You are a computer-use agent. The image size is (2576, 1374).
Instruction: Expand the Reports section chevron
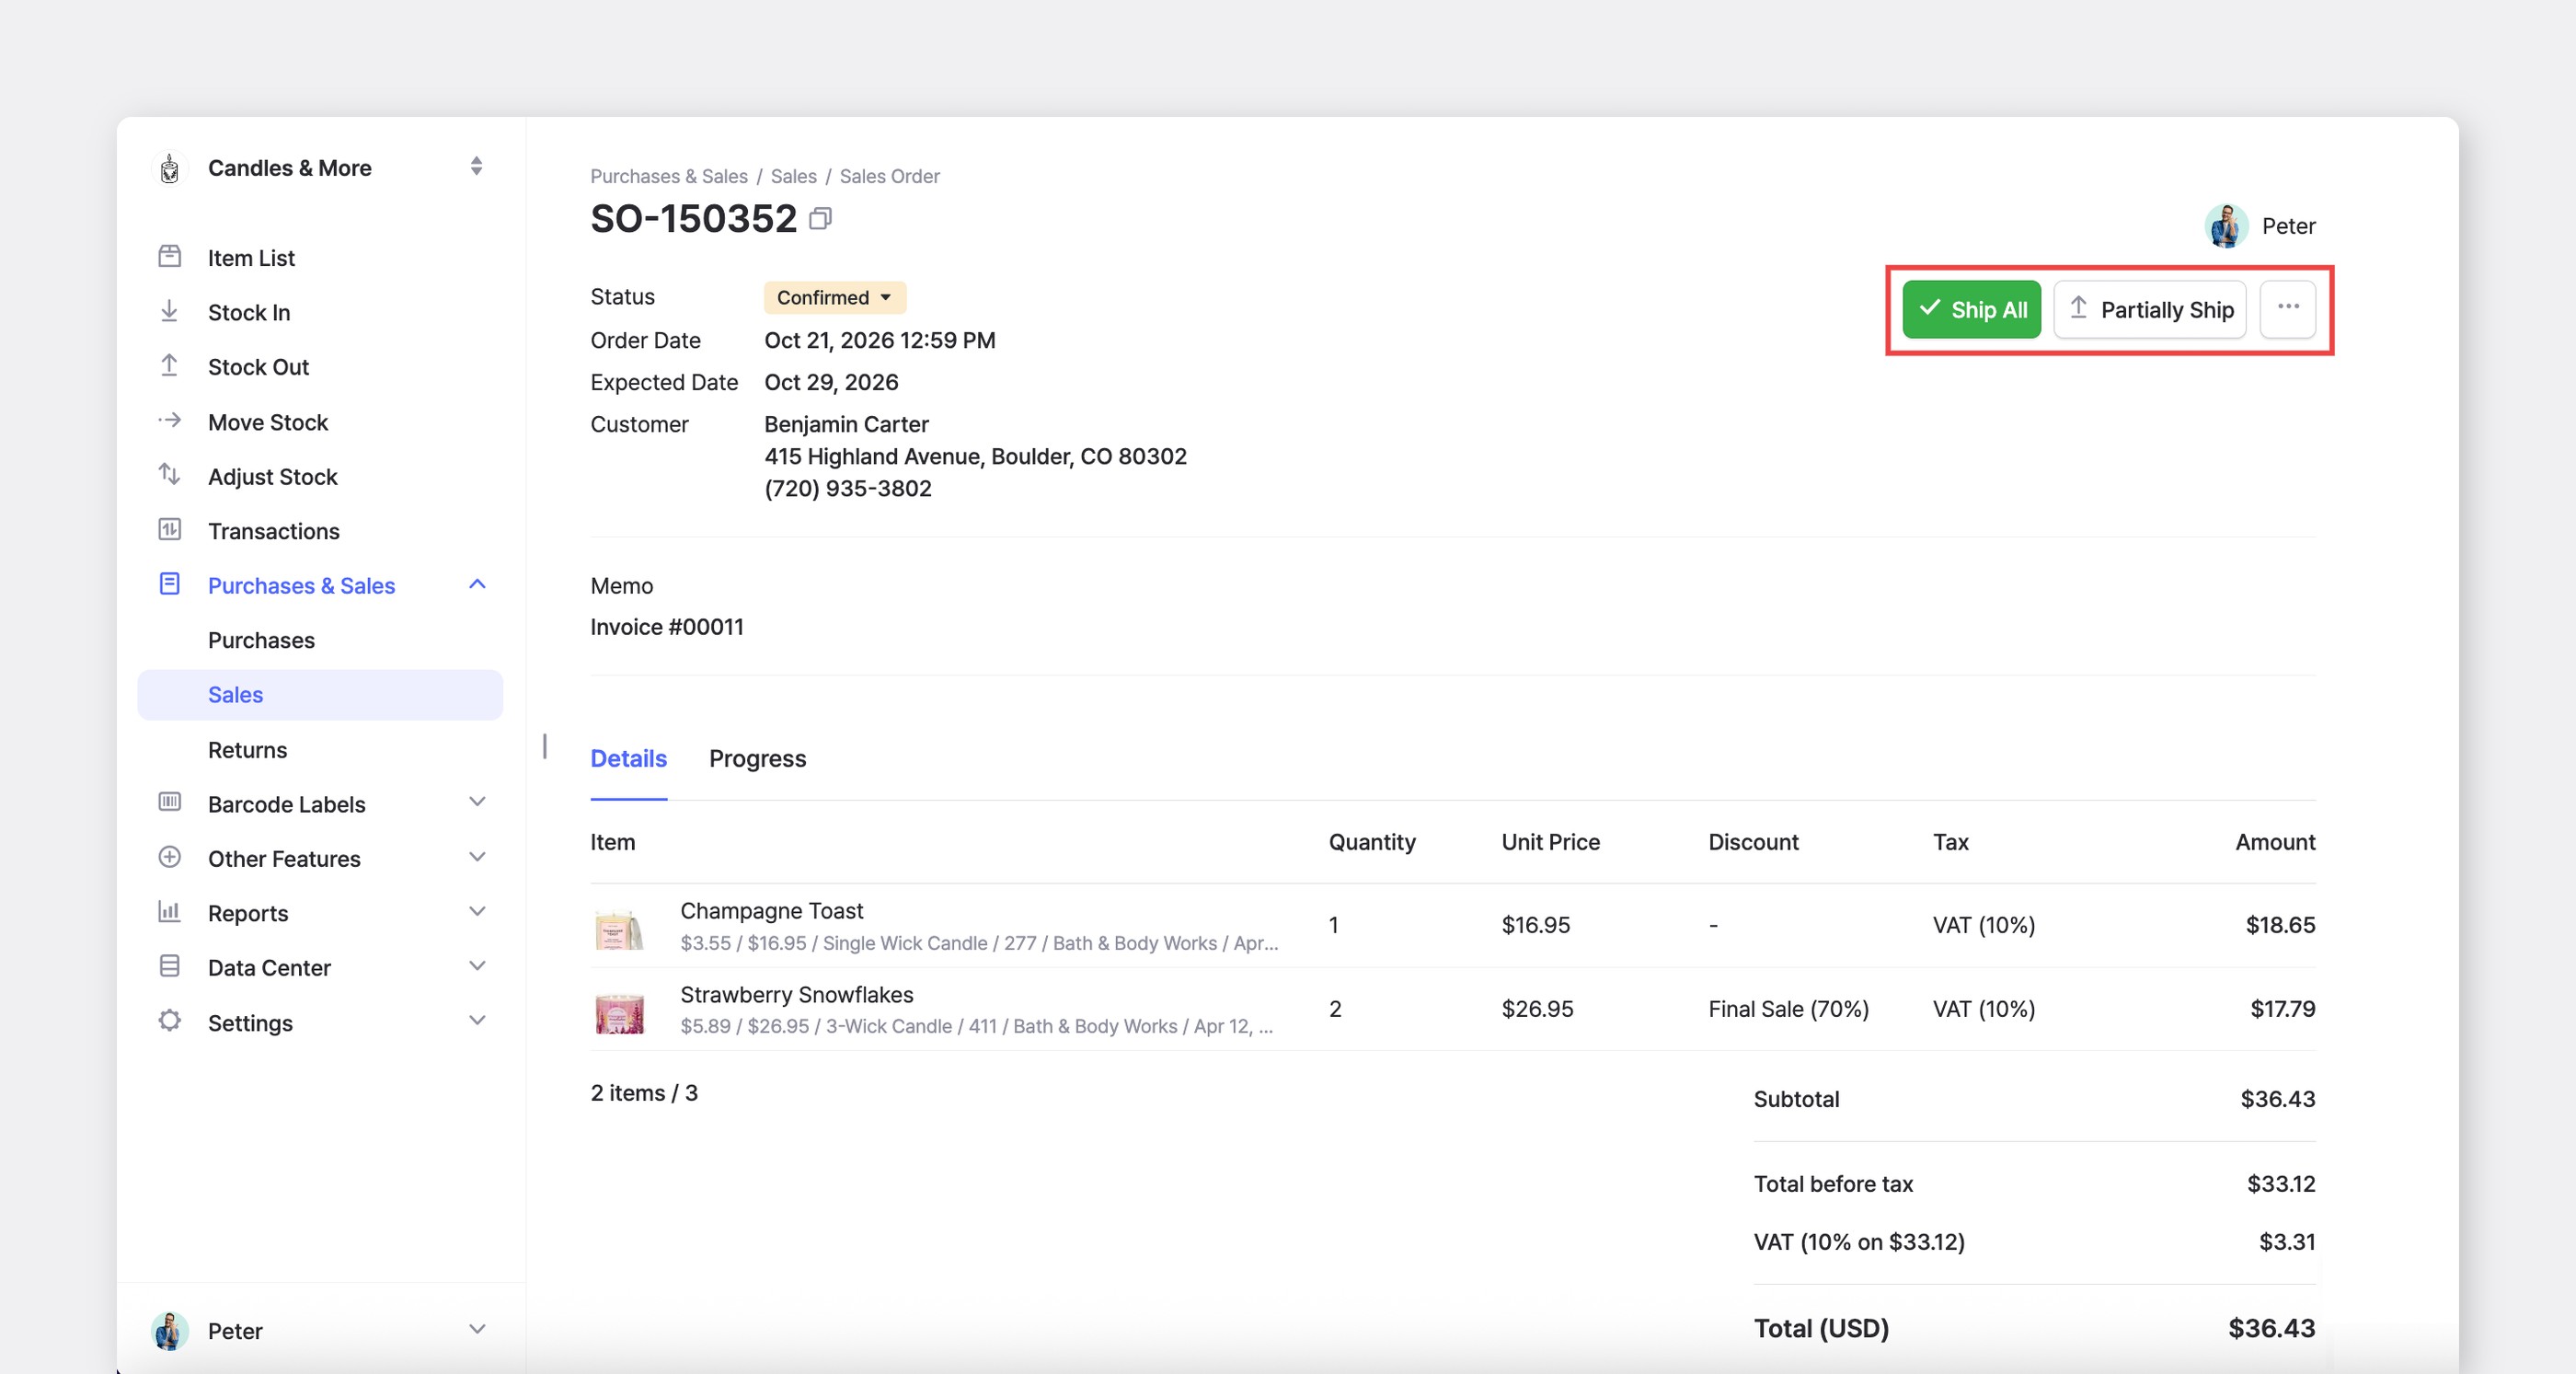point(477,911)
